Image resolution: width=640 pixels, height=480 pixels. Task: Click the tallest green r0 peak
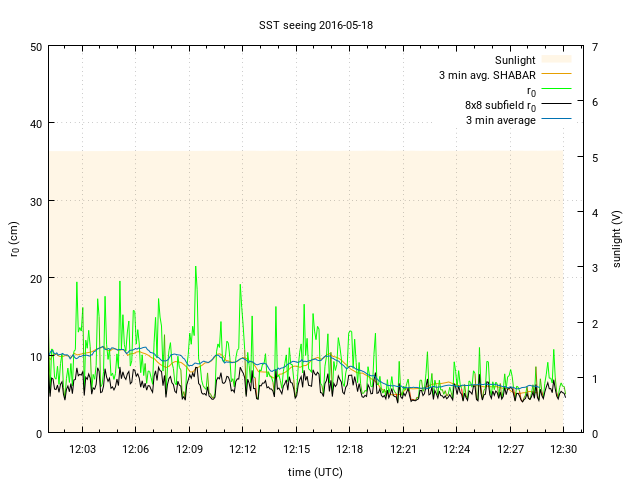pos(196,267)
